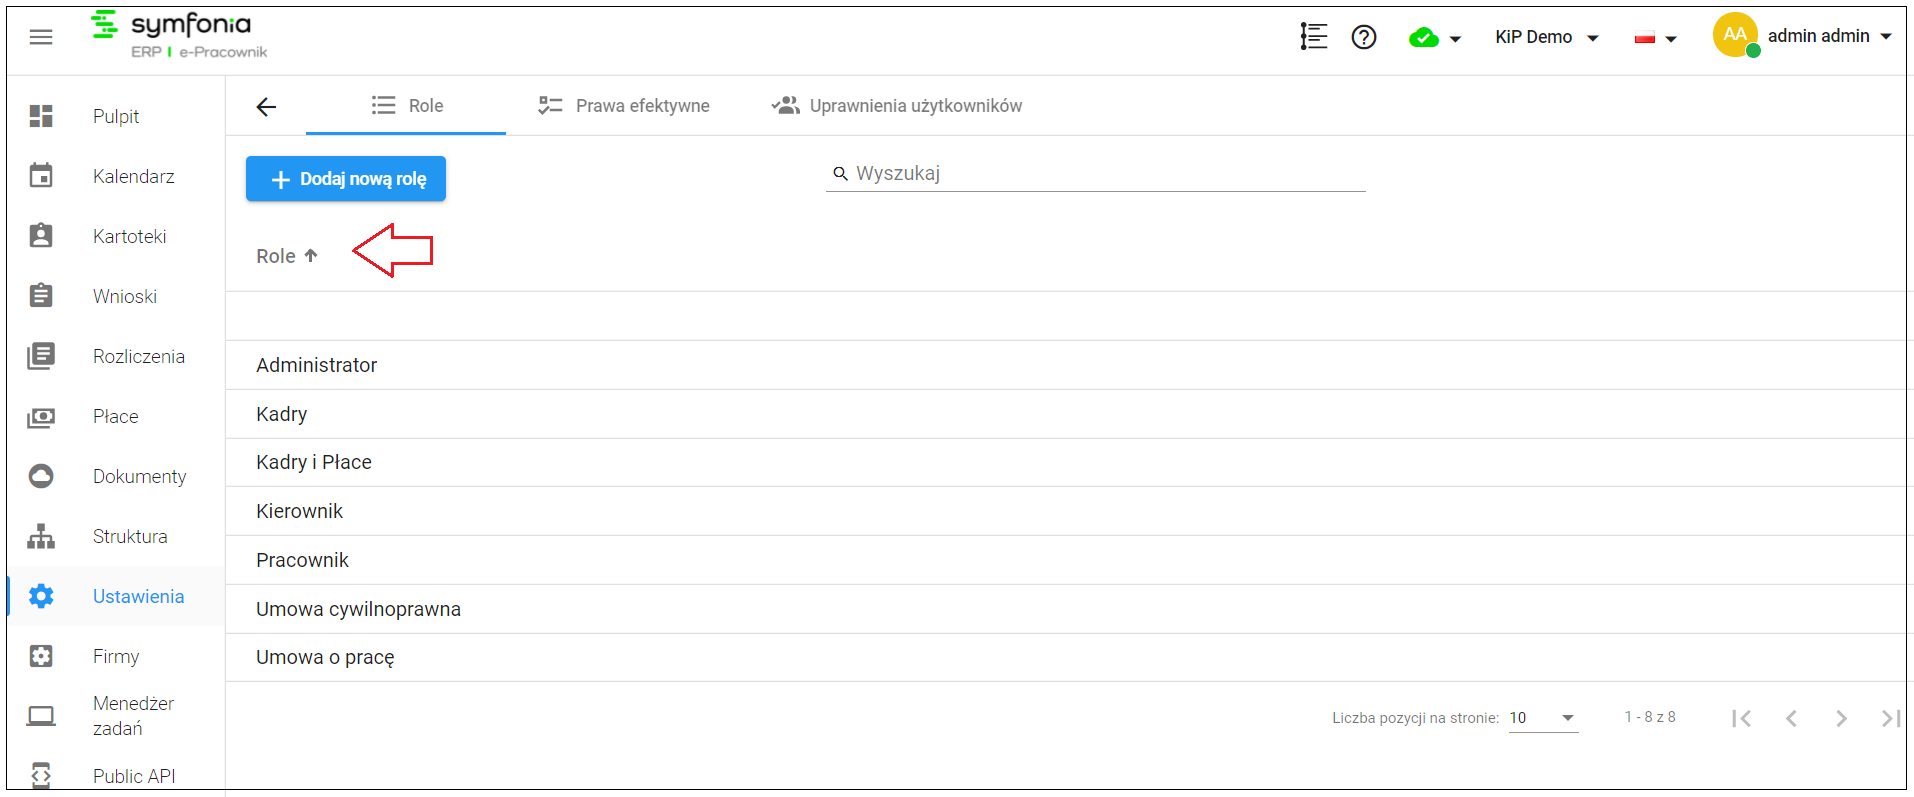The height and width of the screenshot is (797, 1914).
Task: Click the Pulpit dashboard icon
Action: point(41,116)
